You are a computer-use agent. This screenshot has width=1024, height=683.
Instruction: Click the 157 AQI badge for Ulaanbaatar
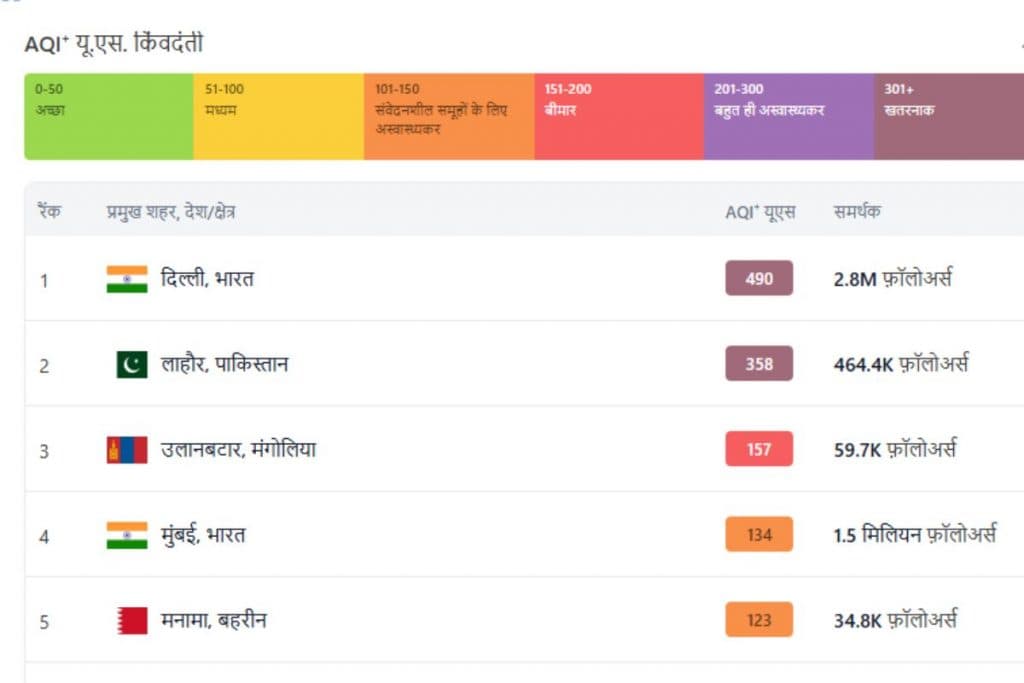click(x=759, y=449)
